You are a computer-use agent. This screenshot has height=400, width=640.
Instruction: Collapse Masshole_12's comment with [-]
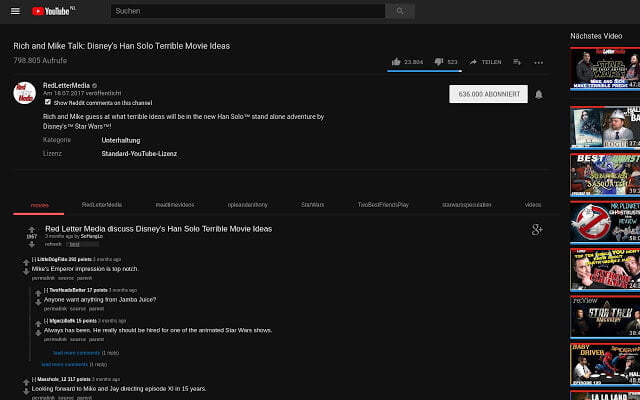pos(34,379)
